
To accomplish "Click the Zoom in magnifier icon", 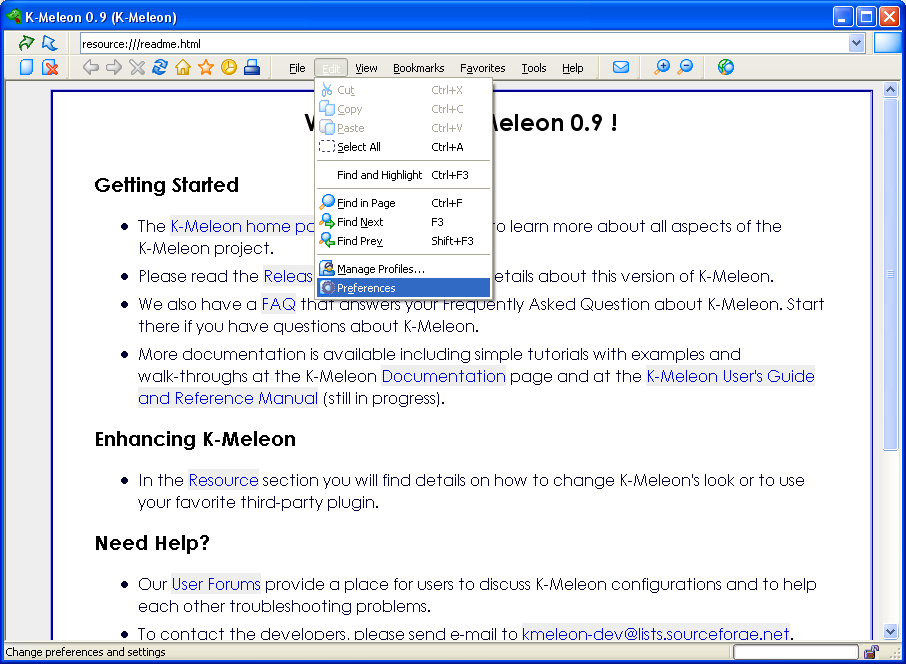I will (x=661, y=67).
